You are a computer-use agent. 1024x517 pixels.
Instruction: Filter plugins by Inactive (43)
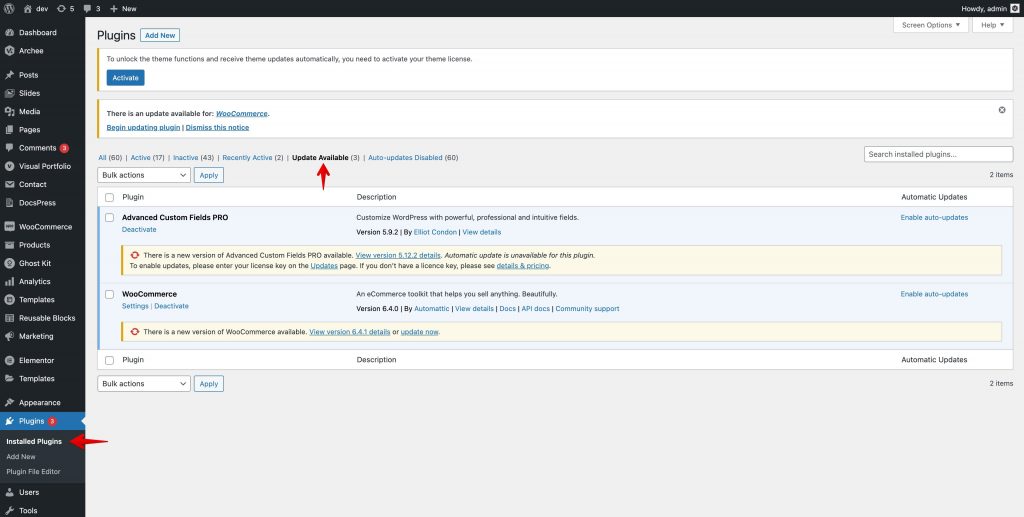193,158
